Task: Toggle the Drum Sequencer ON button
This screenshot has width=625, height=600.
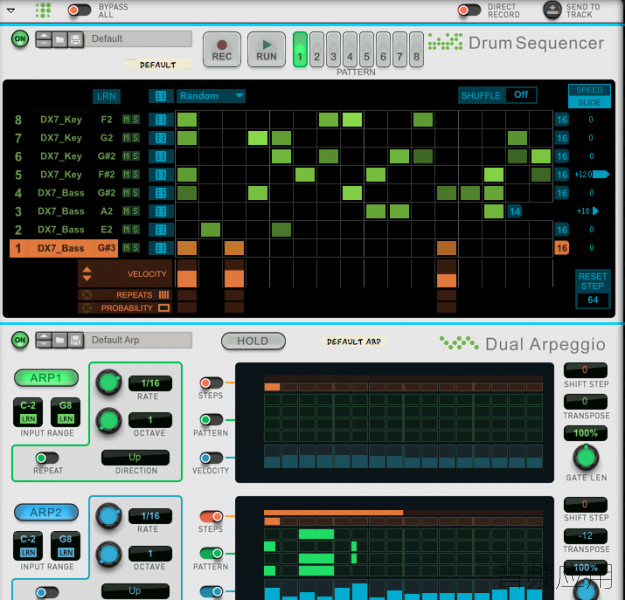Action: [x=20, y=39]
